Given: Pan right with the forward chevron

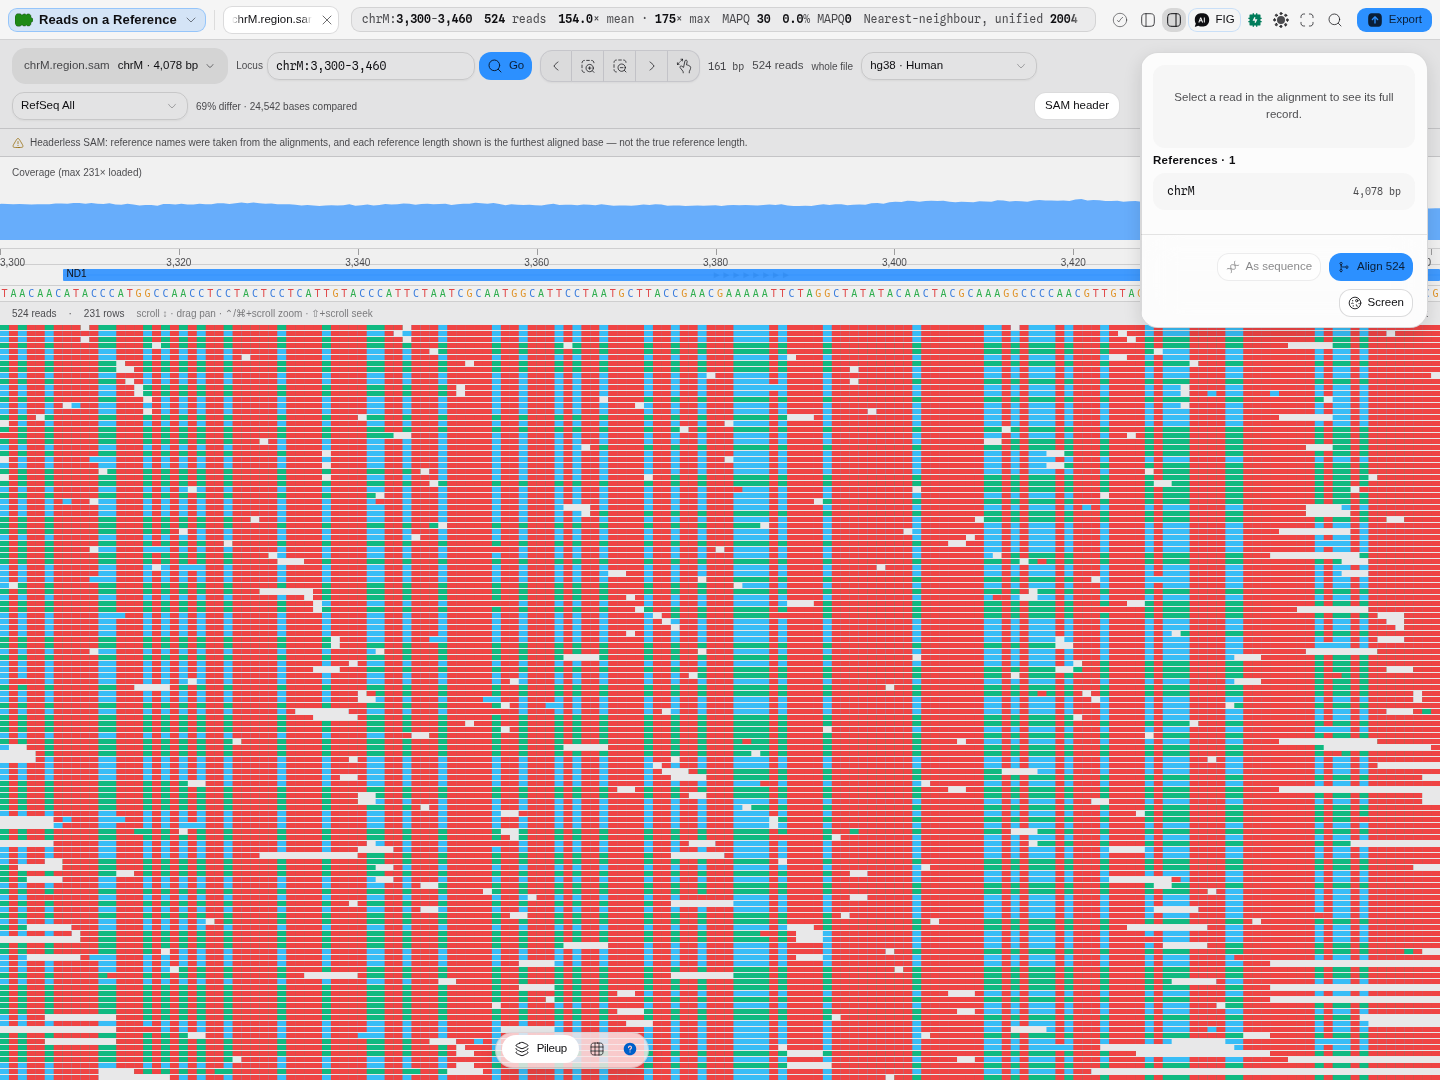Looking at the screenshot, I should [x=652, y=66].
